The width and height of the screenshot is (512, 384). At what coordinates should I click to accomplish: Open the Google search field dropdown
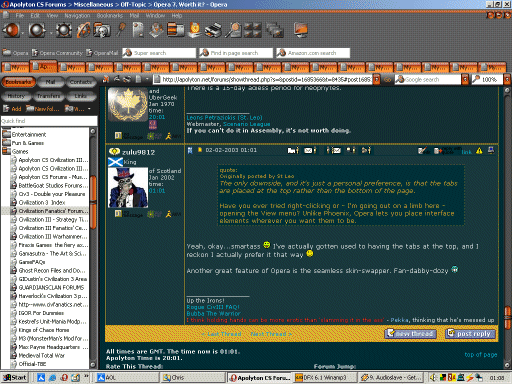pos(465,80)
